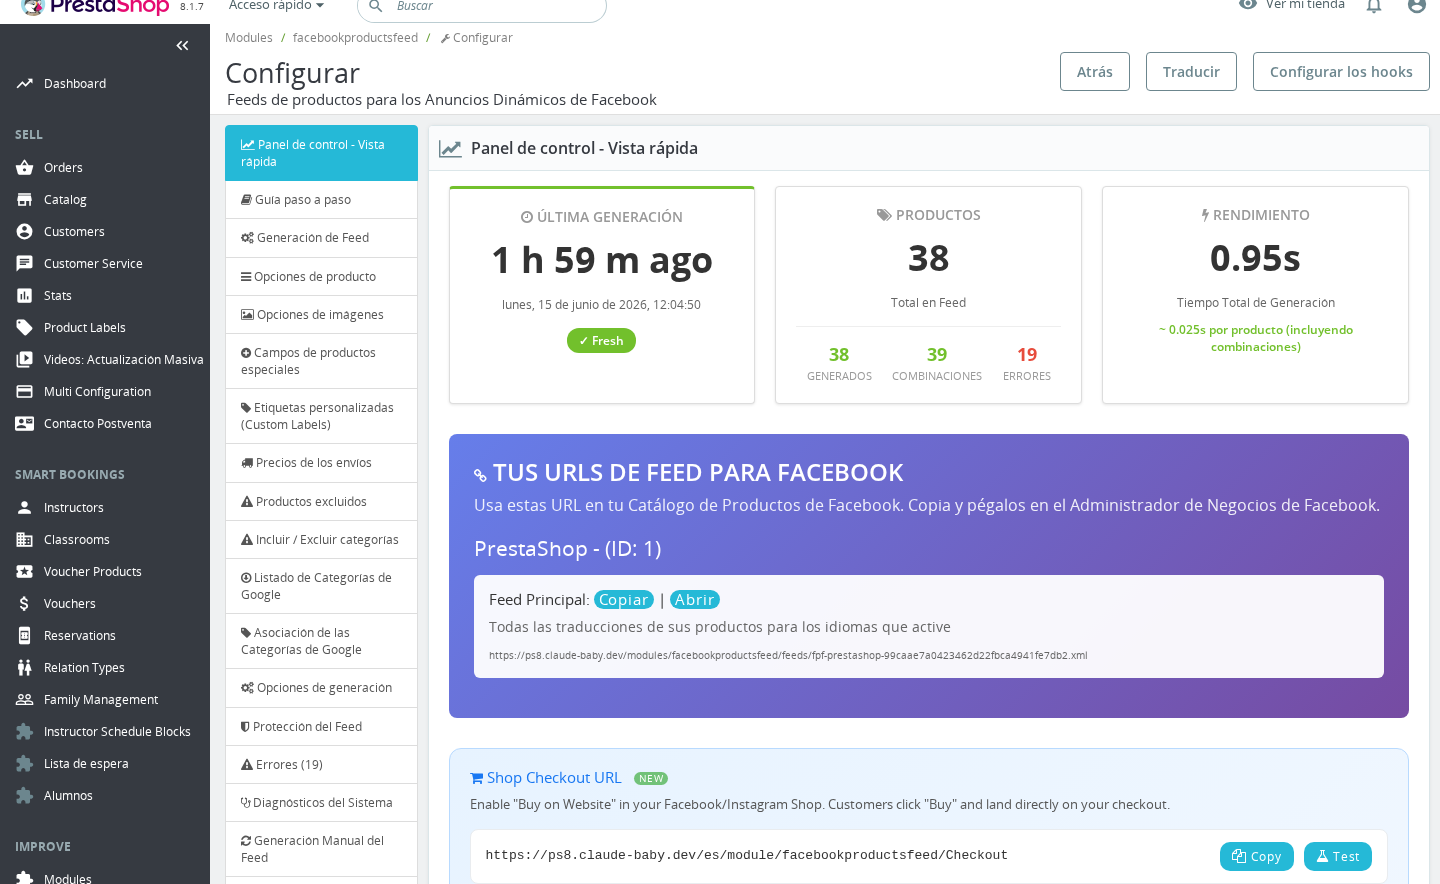1440x884 pixels.
Task: Click the Relation Types people icon
Action: tap(25, 668)
